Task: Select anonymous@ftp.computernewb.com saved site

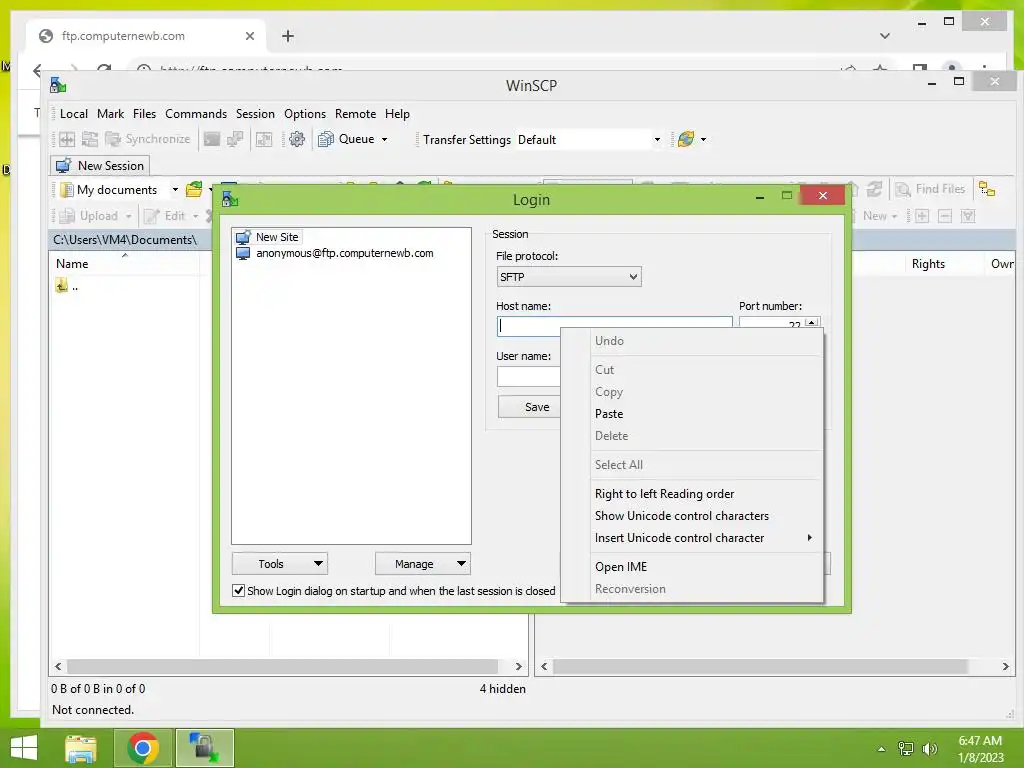Action: [x=335, y=253]
